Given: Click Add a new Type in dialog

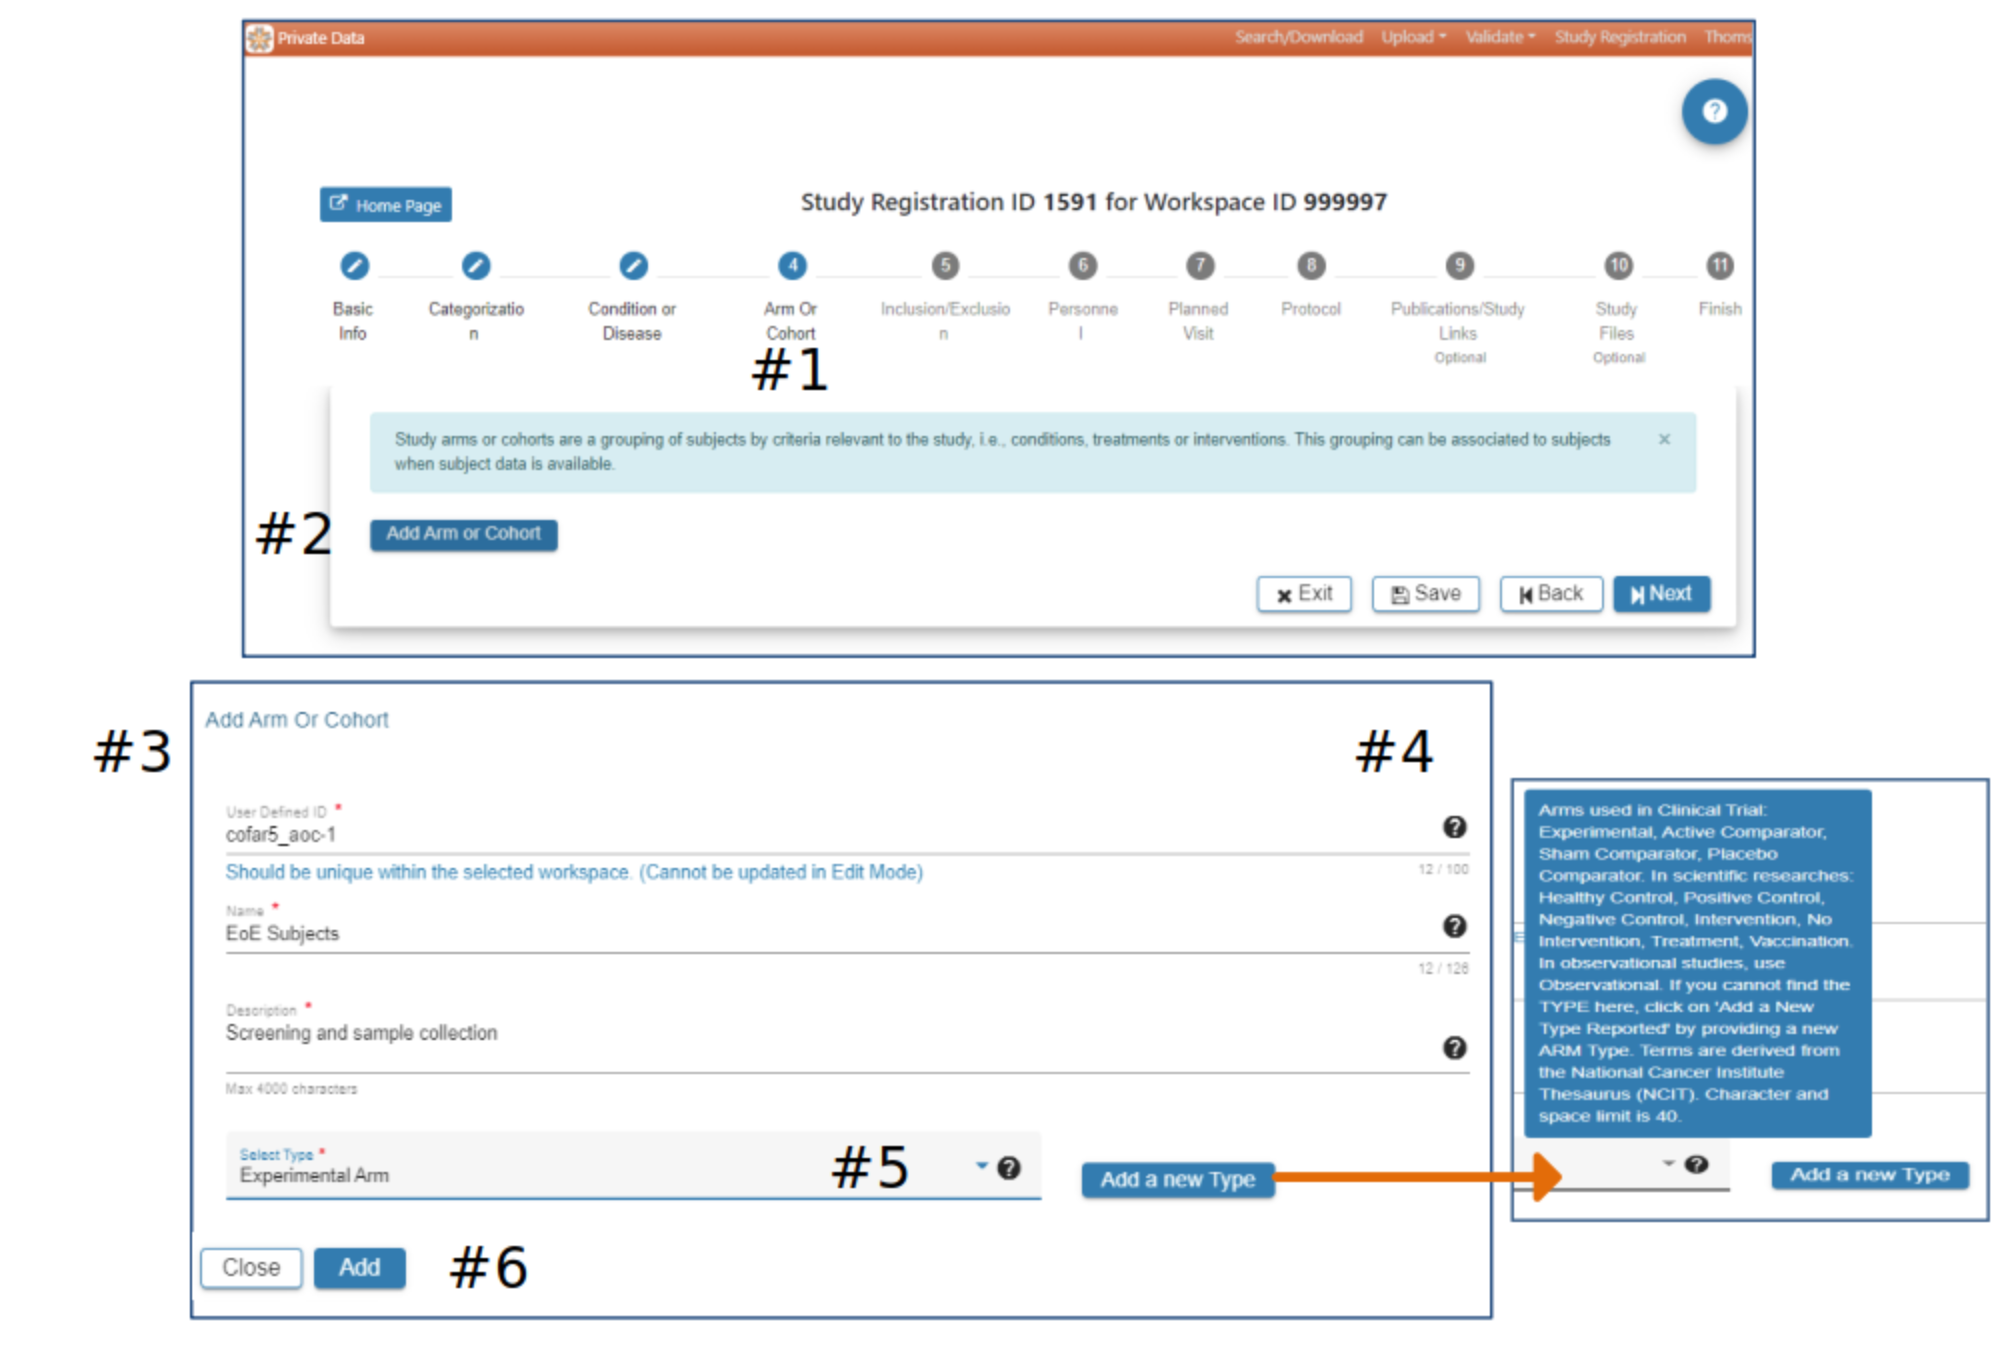Looking at the screenshot, I should [x=1178, y=1180].
